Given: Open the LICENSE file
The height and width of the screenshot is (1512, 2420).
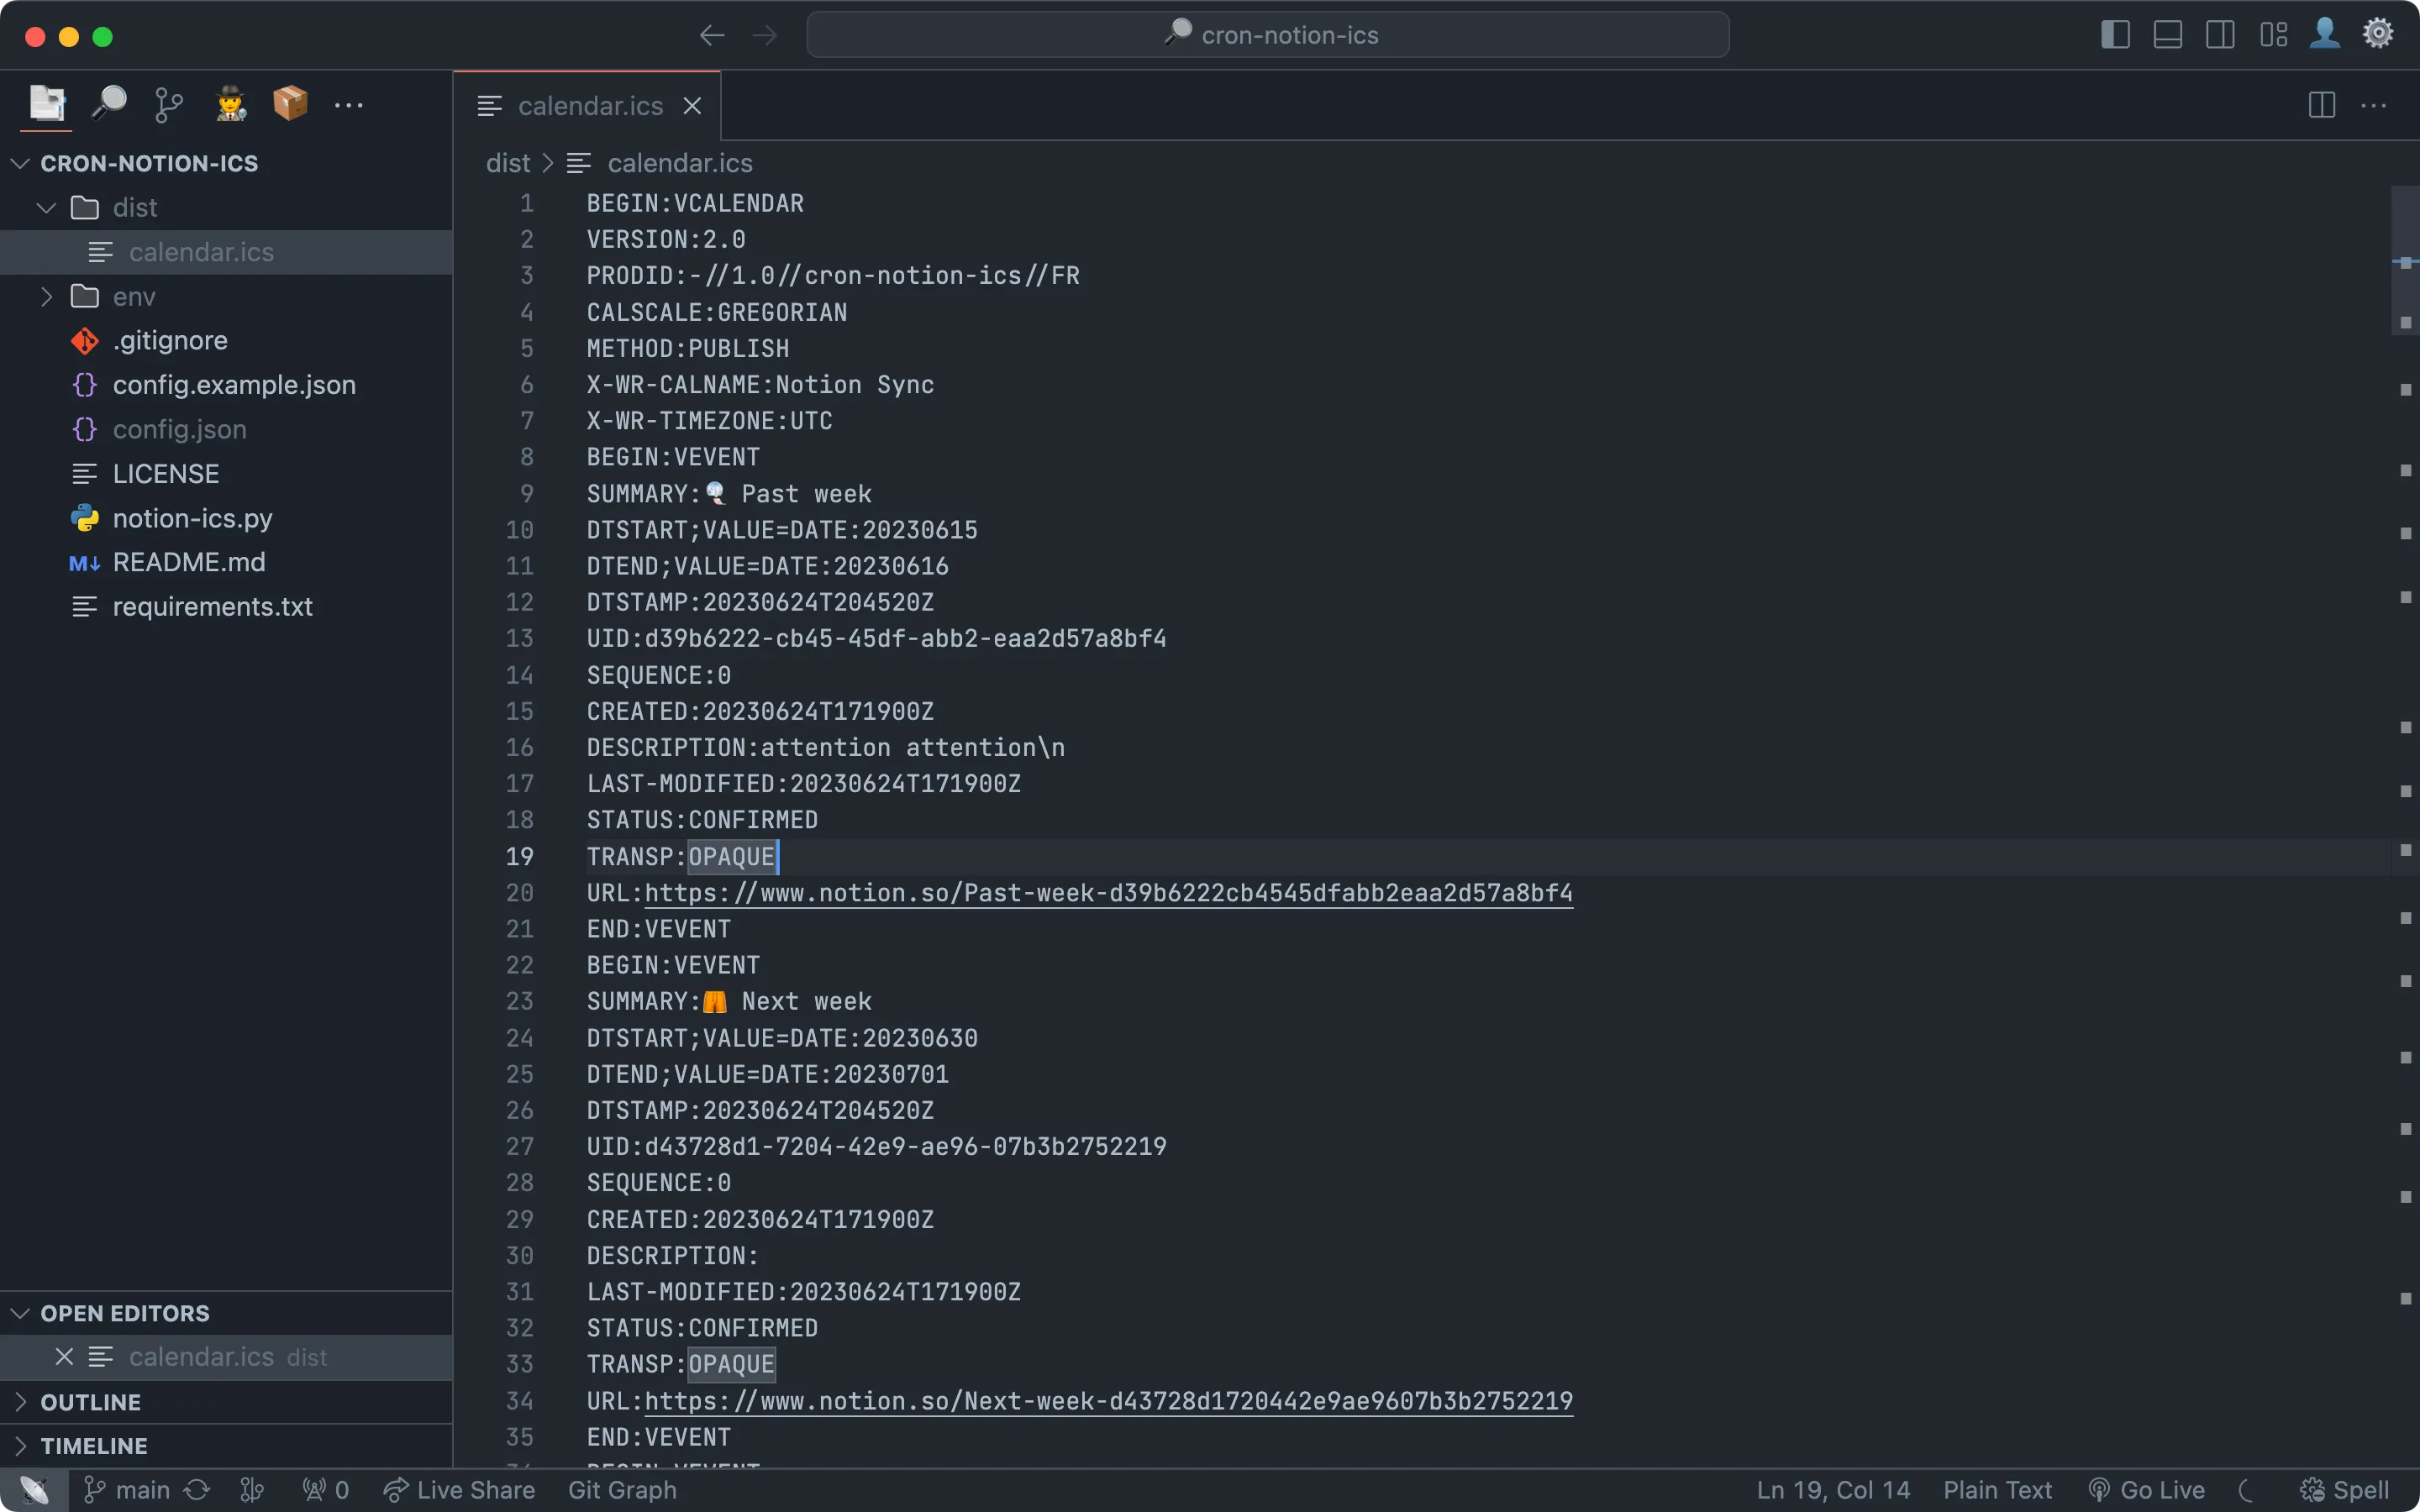Looking at the screenshot, I should (226, 474).
